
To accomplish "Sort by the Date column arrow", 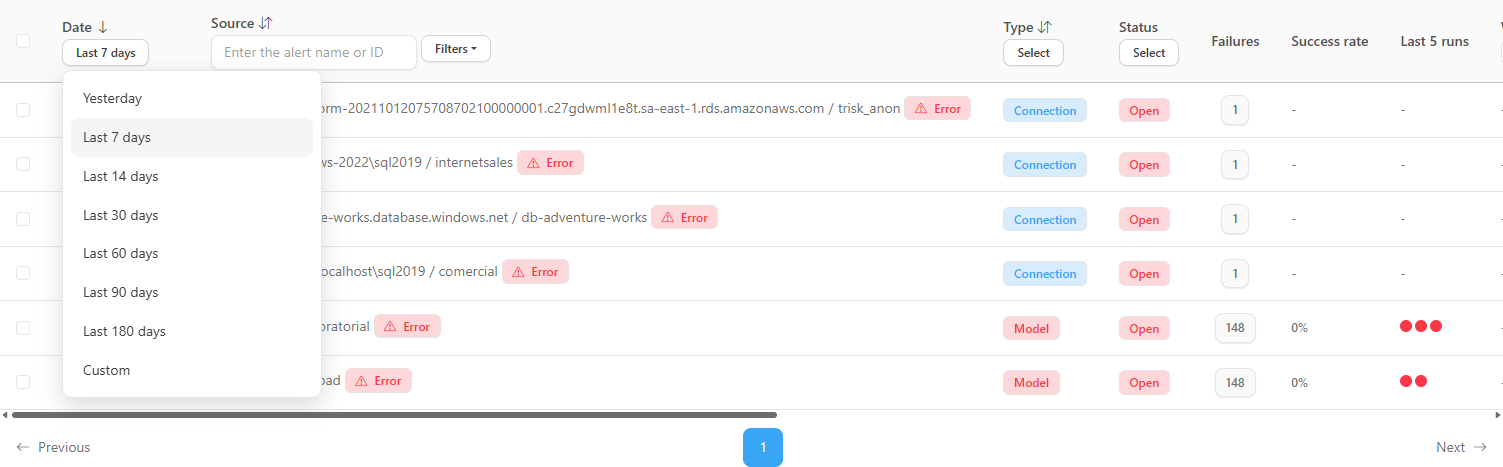I will 103,27.
